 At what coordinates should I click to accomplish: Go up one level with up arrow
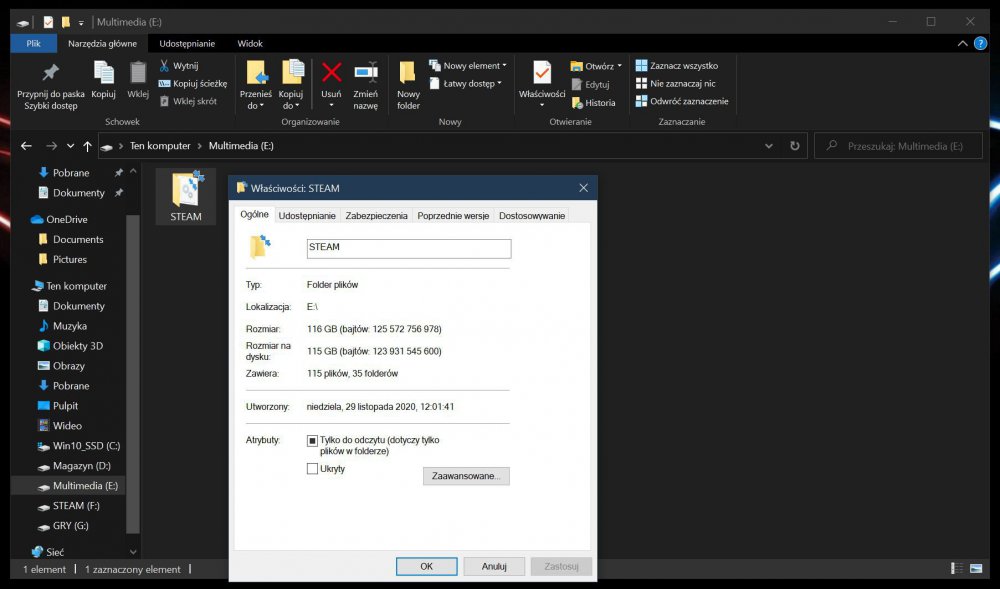tap(87, 146)
